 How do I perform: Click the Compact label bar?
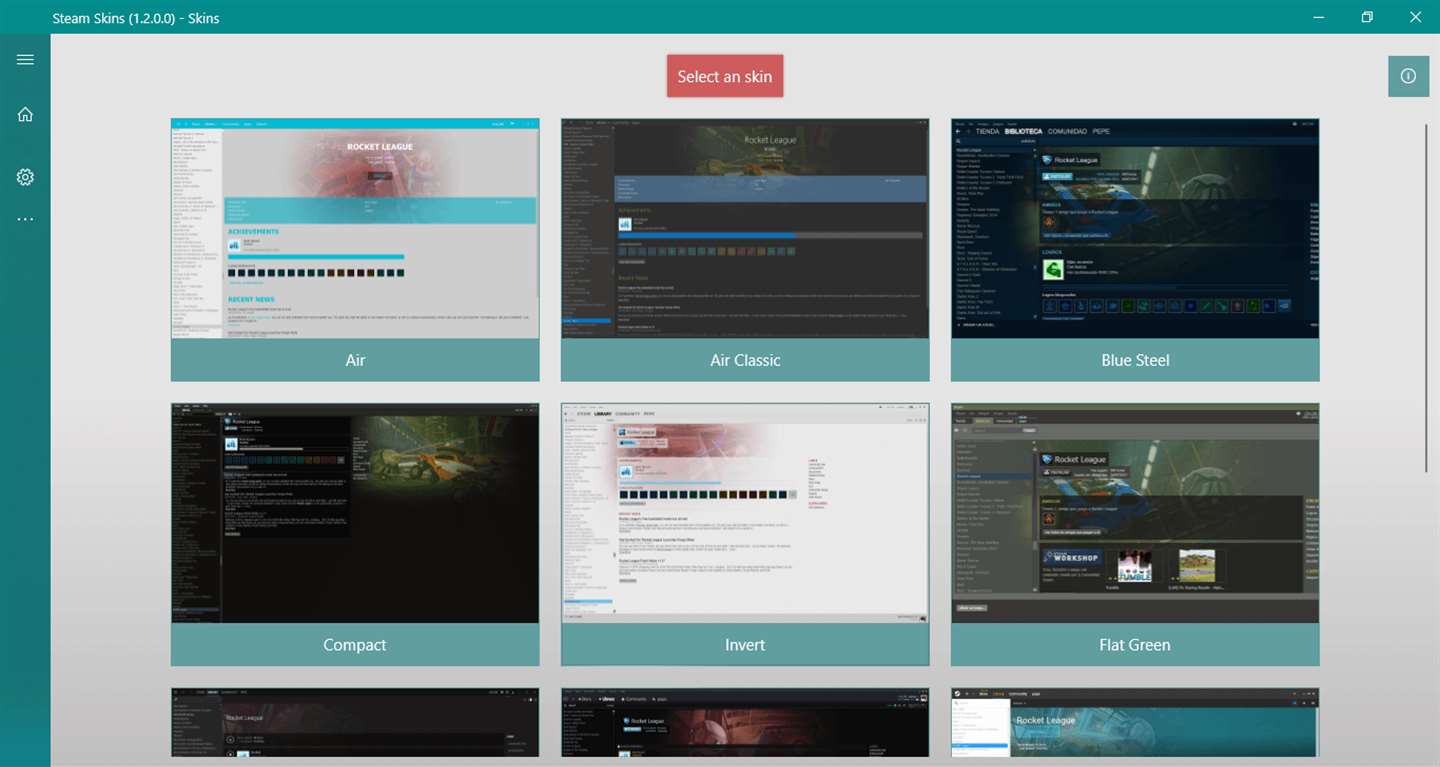pos(355,645)
